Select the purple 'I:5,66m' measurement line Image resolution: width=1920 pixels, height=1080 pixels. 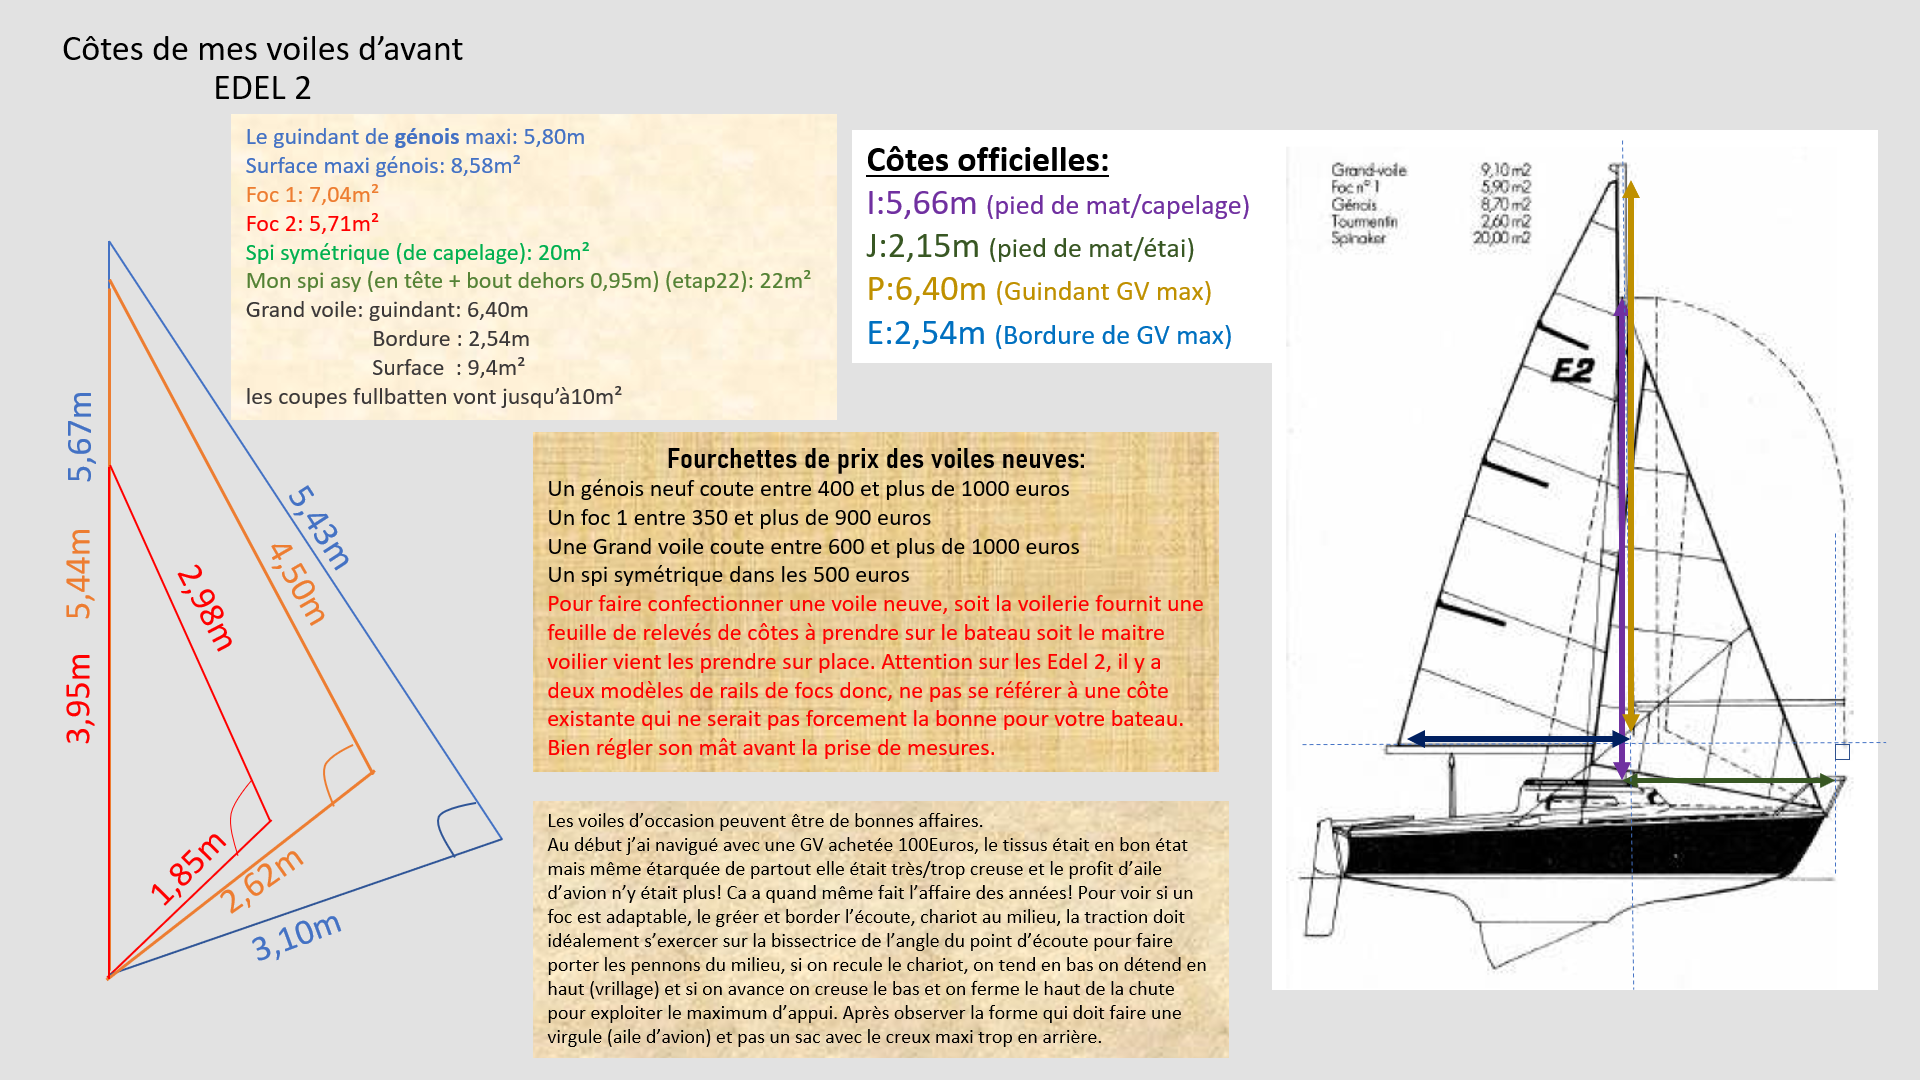1058,204
